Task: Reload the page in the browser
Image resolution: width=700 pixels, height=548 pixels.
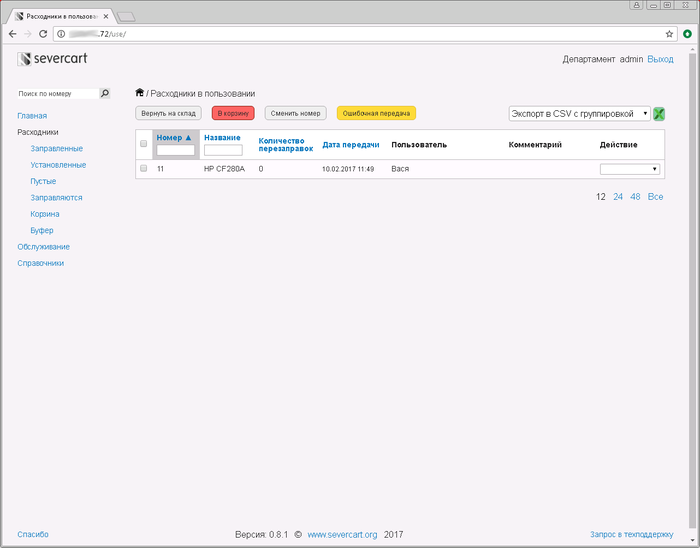Action: point(43,34)
